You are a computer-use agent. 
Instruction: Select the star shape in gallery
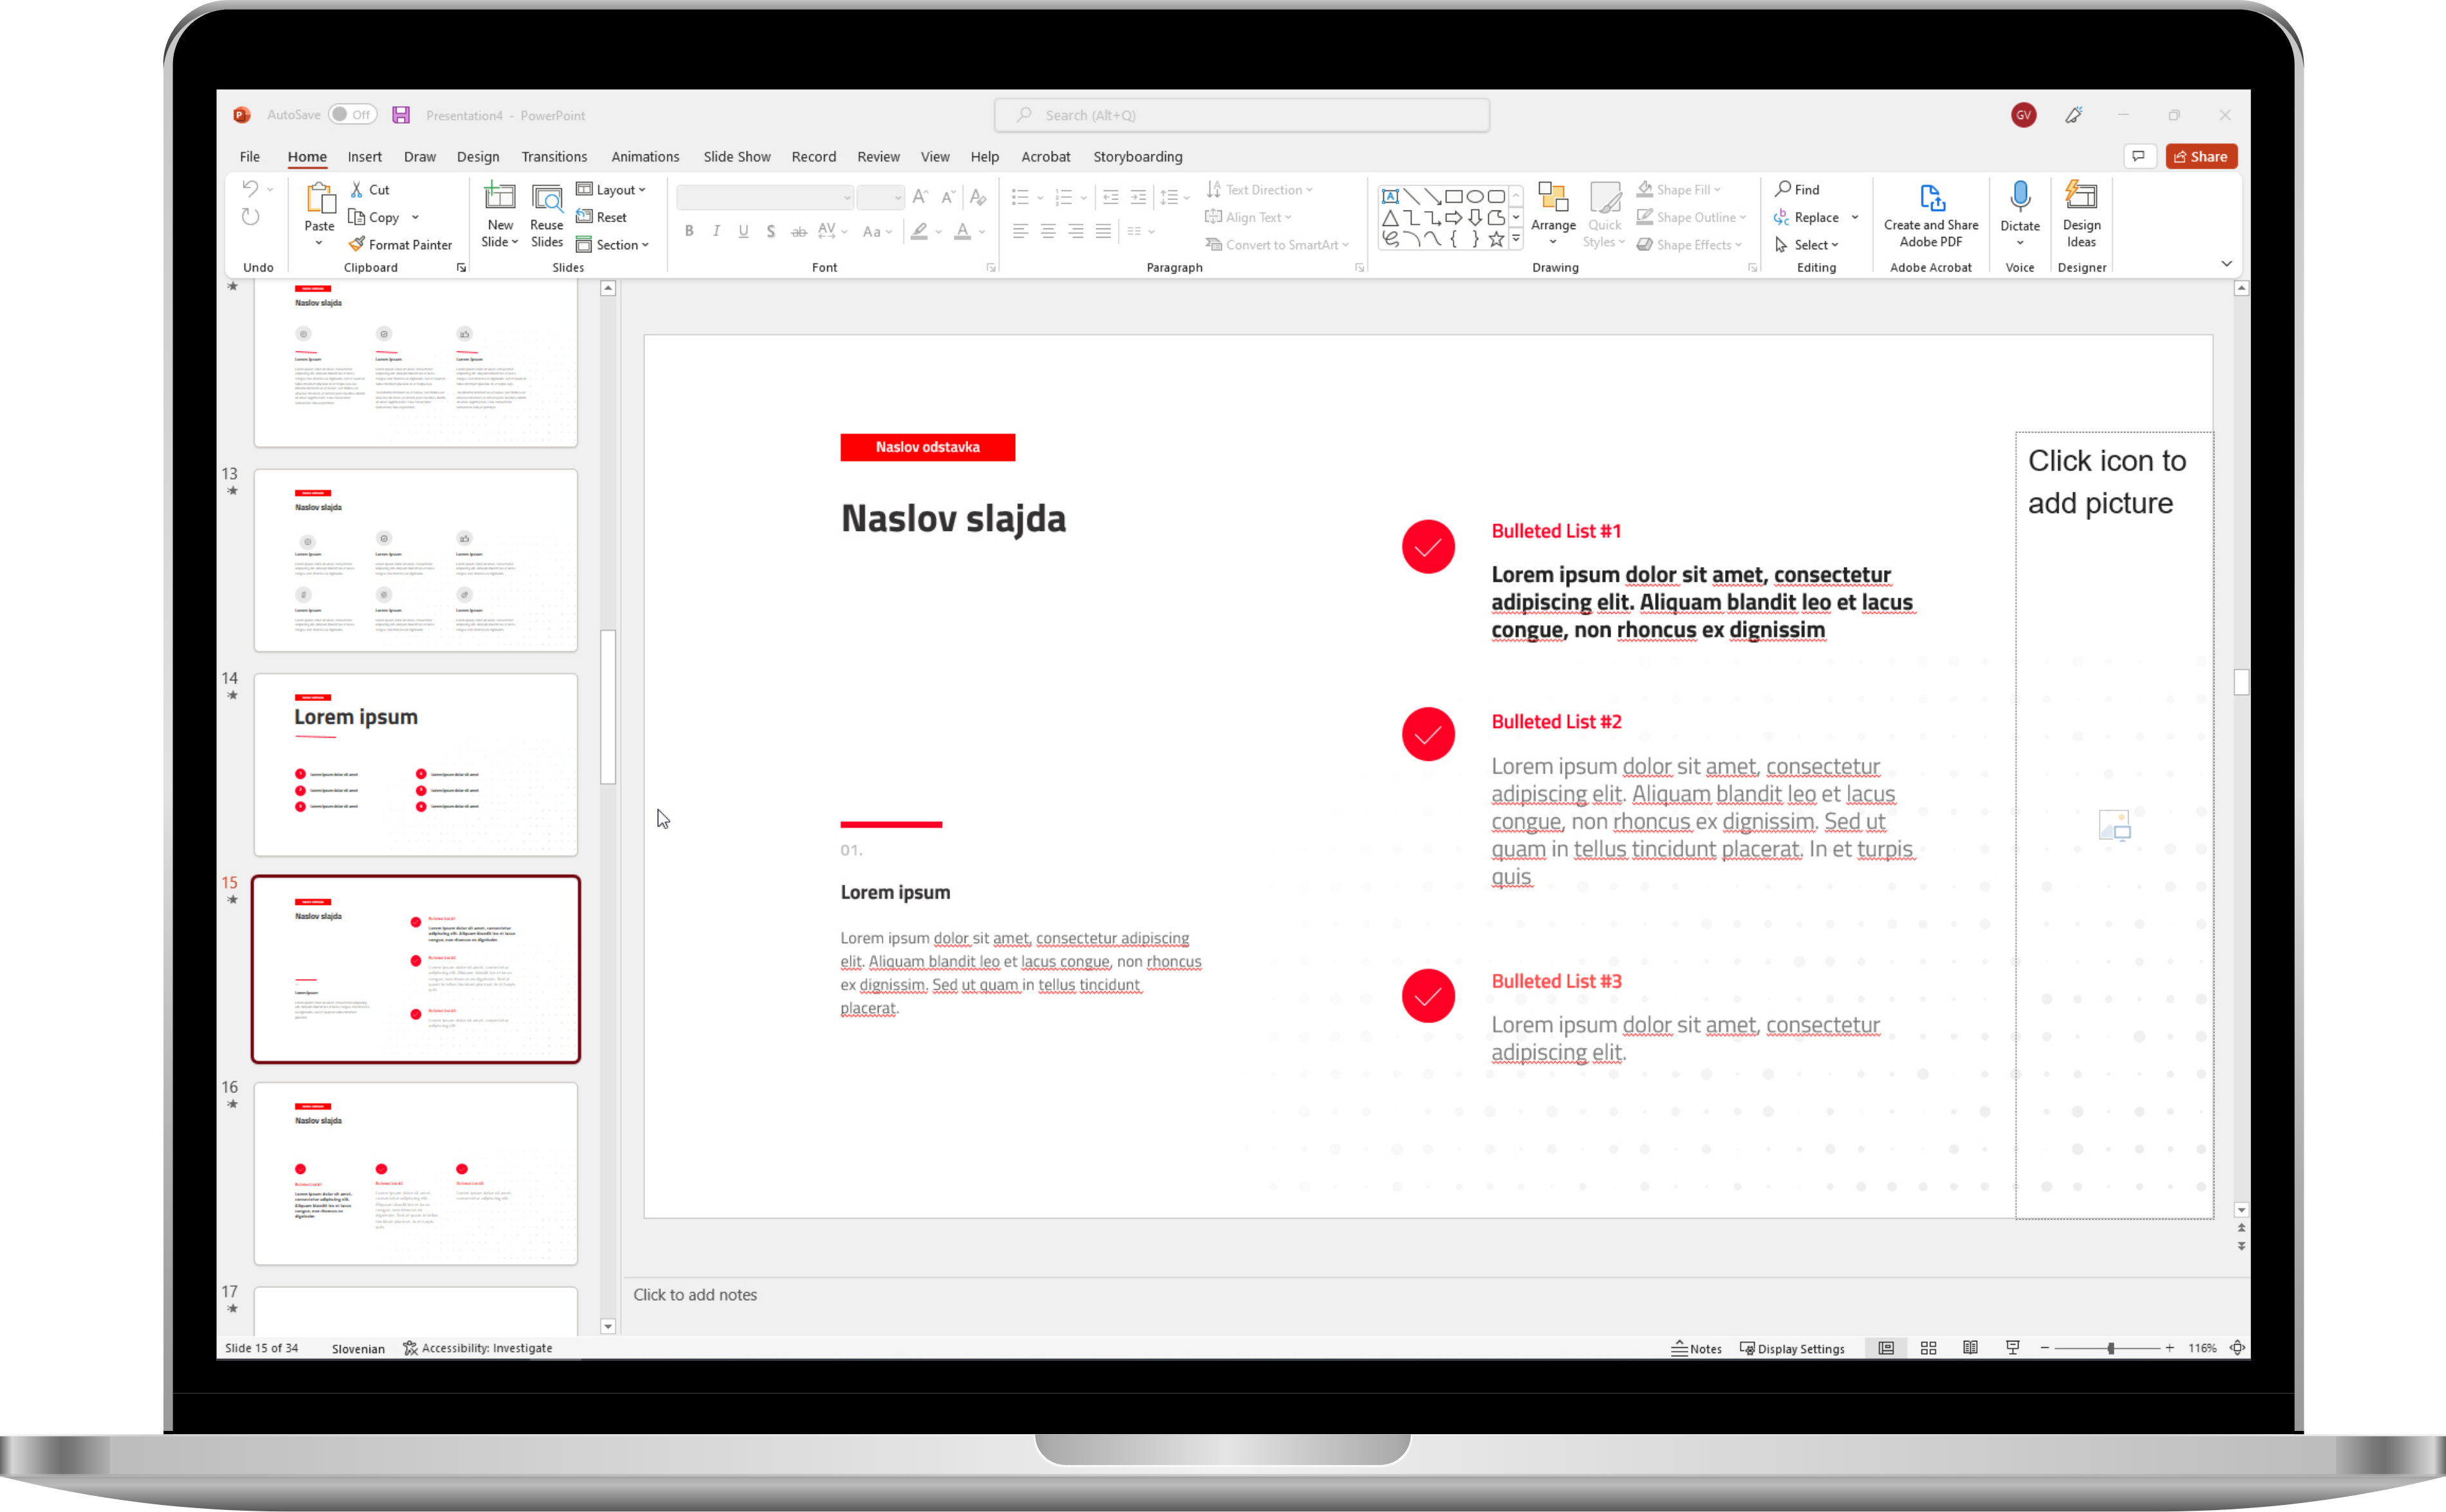point(1496,239)
